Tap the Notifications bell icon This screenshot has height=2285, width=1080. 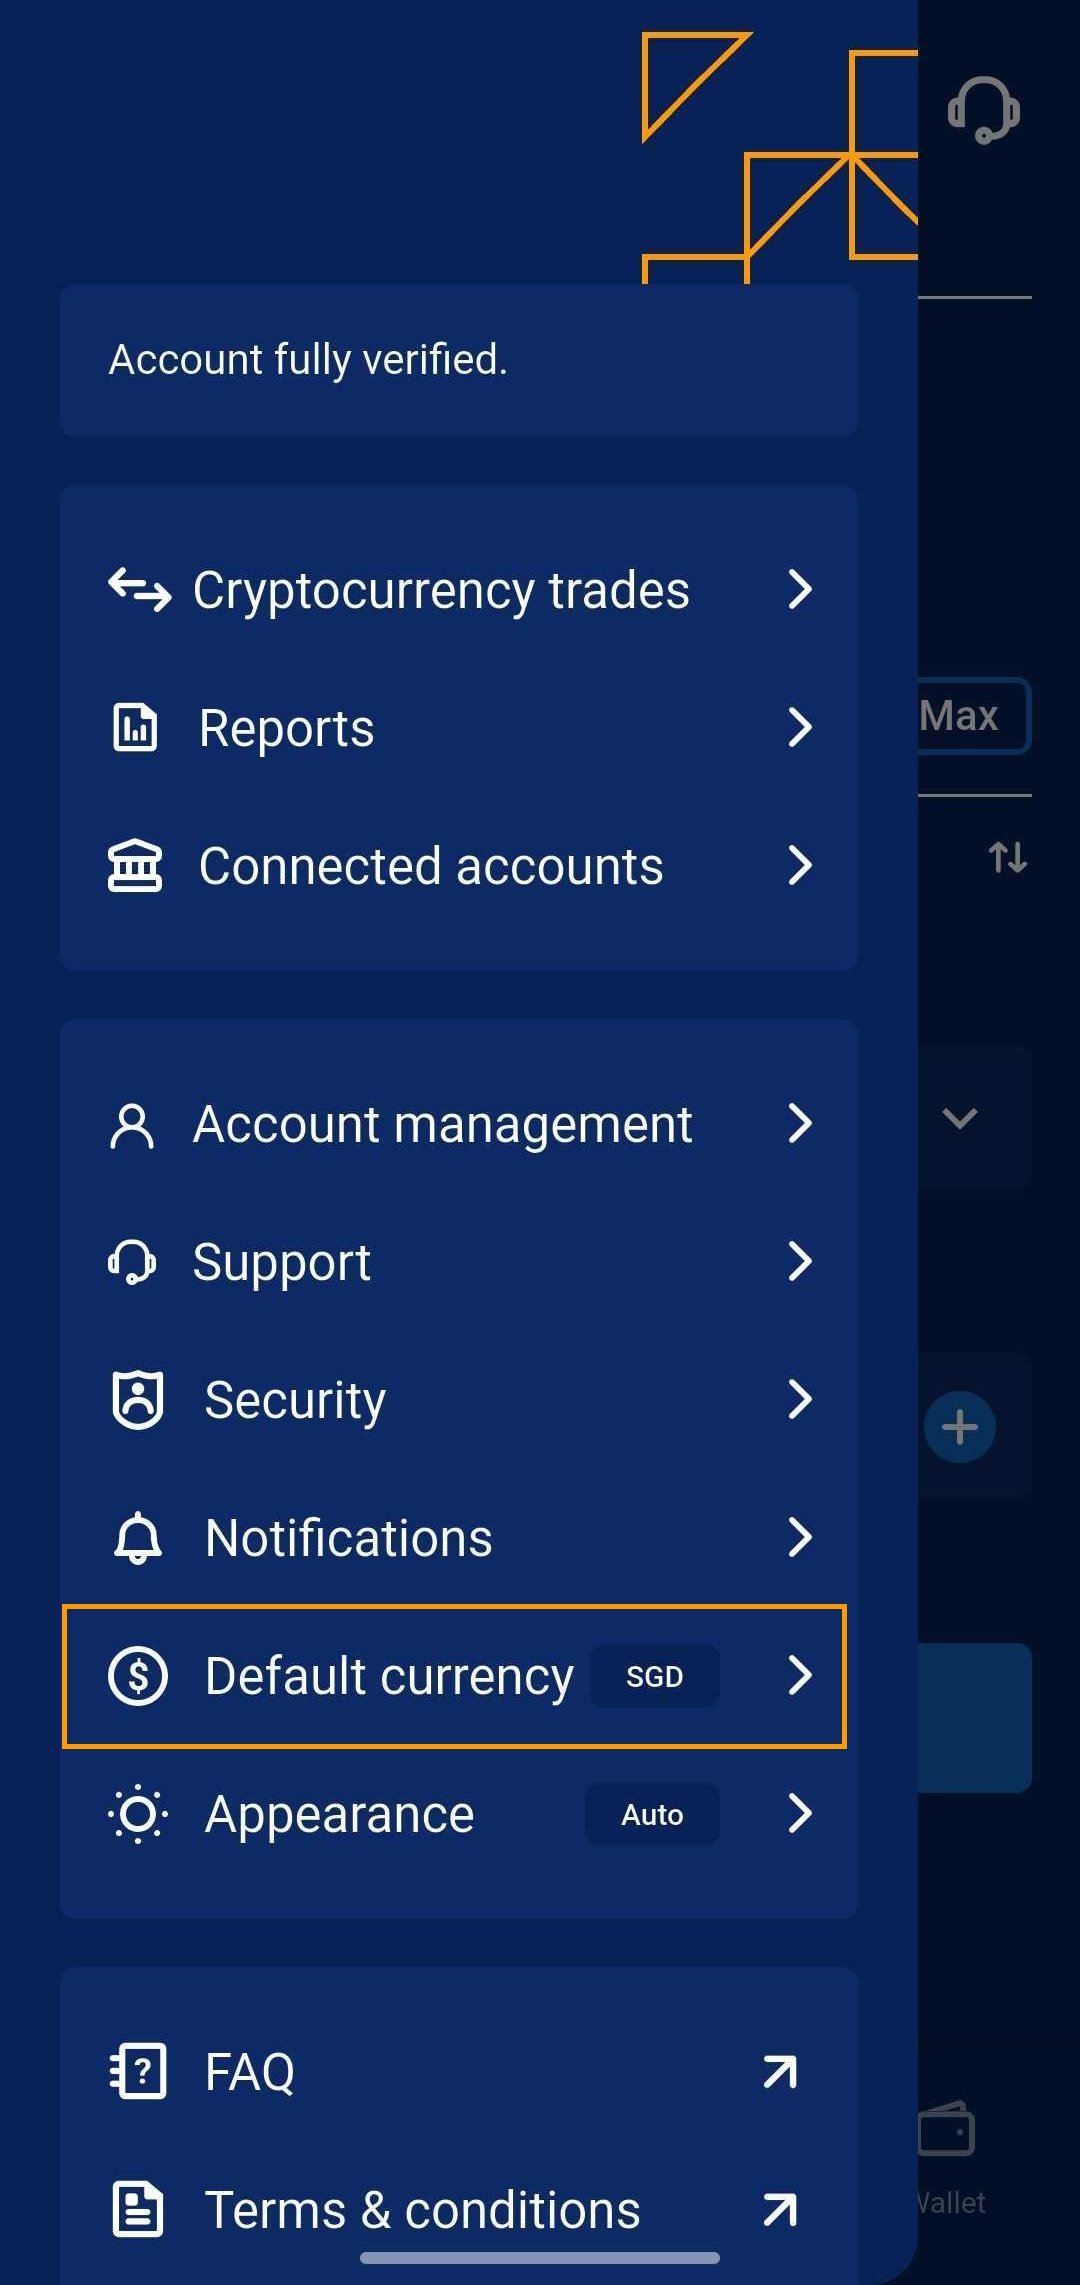coord(137,1537)
